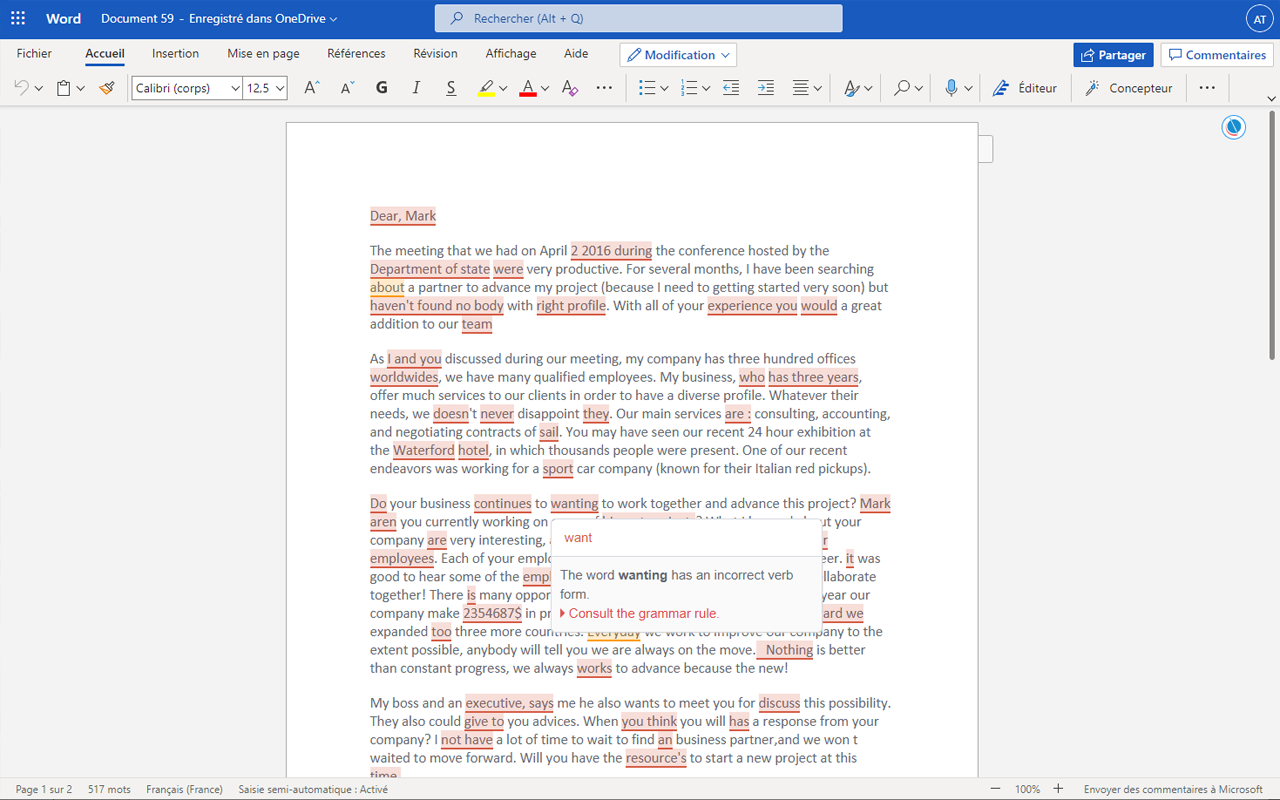
Task: Click the blue Partager button
Action: pos(1113,55)
